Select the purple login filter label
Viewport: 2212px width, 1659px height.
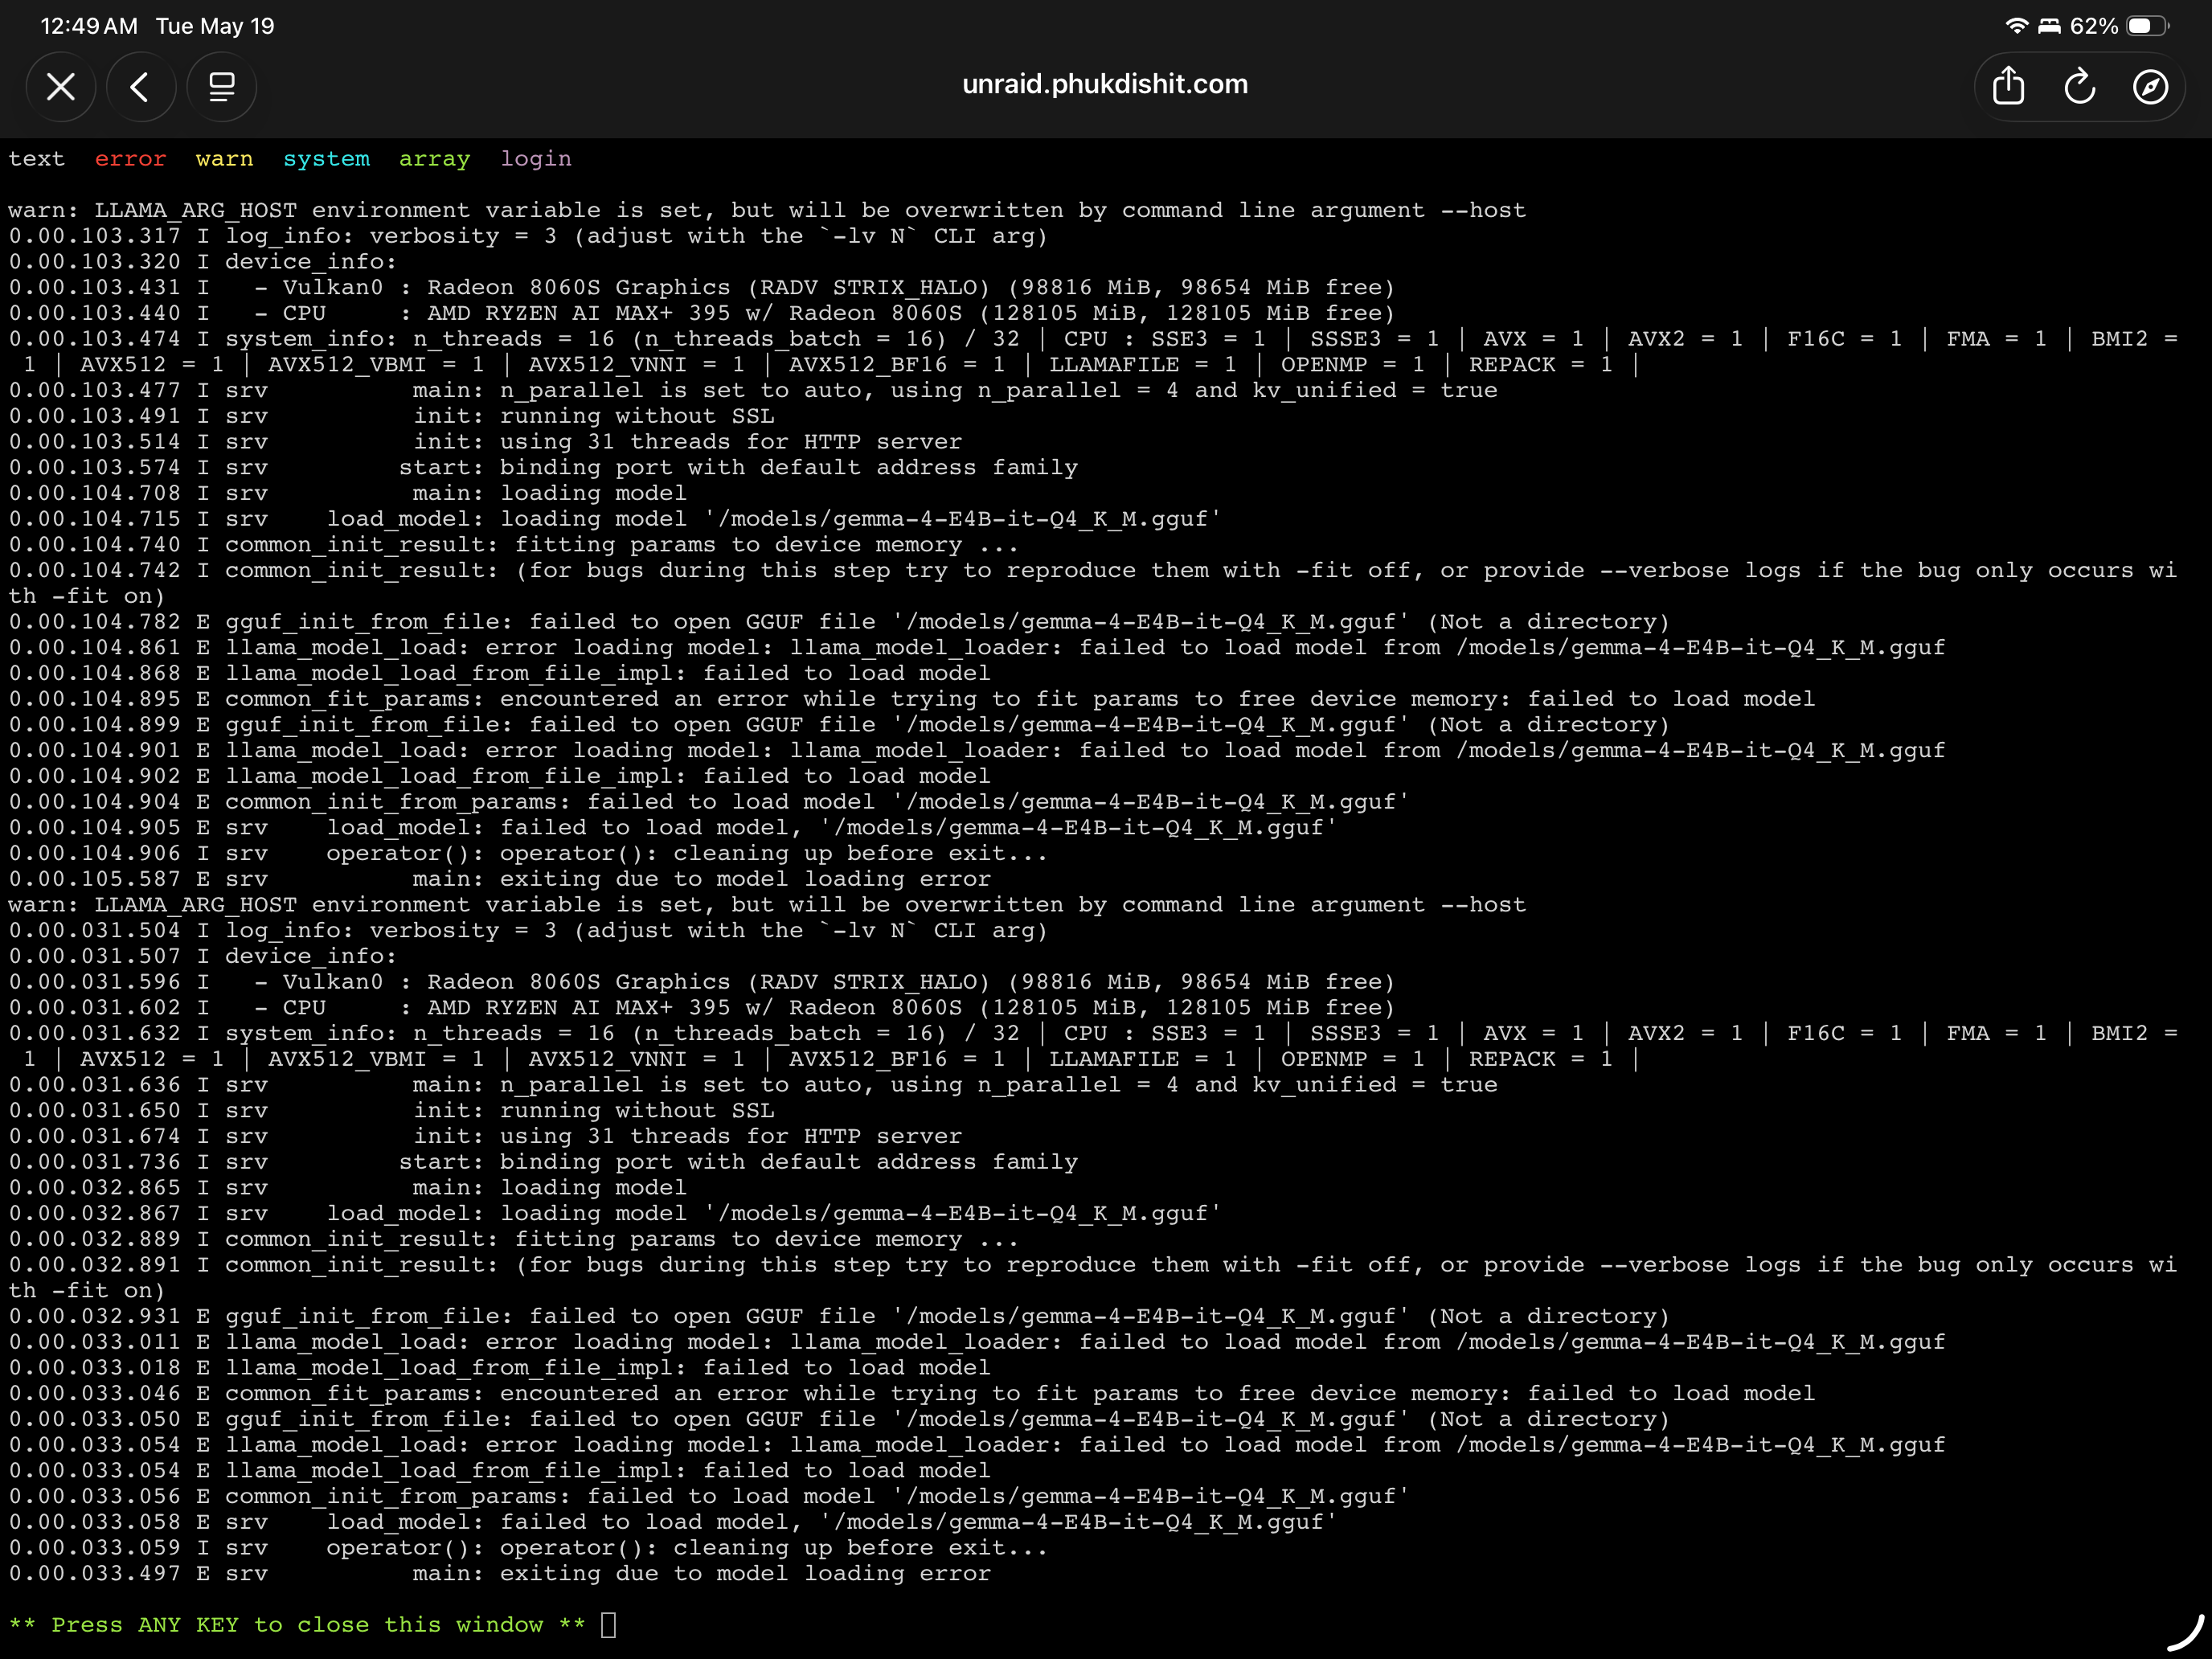[536, 159]
